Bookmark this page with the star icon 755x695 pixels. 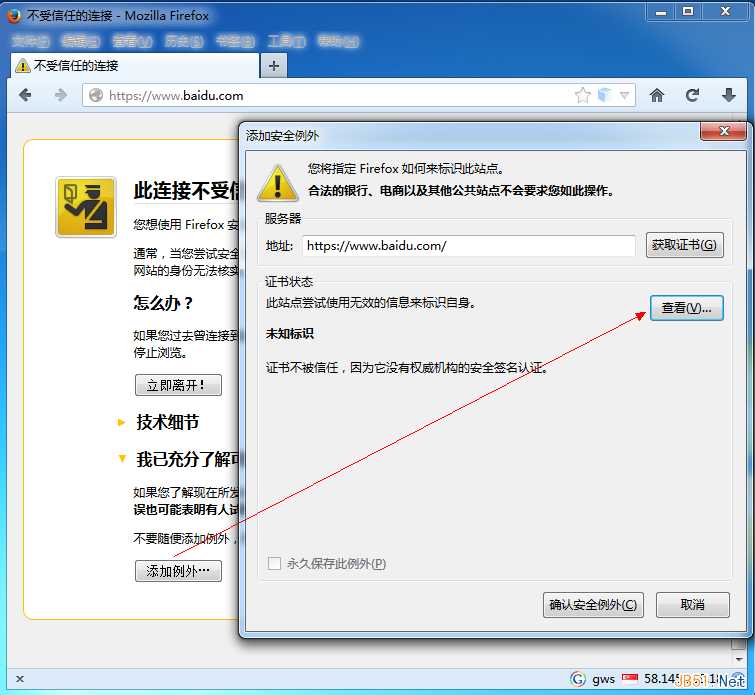(x=583, y=95)
